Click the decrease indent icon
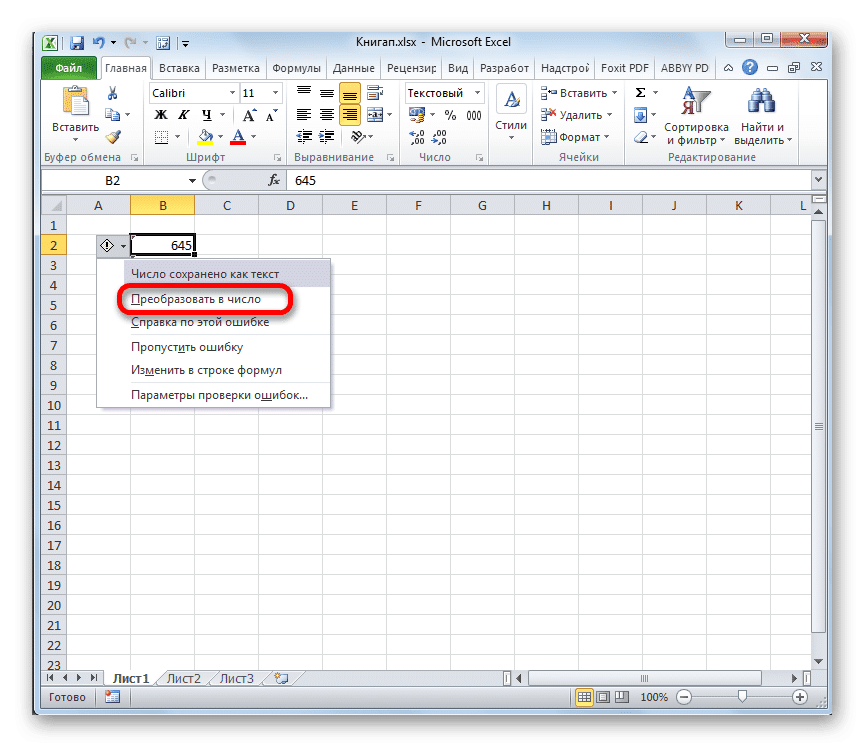The image size is (864, 747). click(x=304, y=137)
